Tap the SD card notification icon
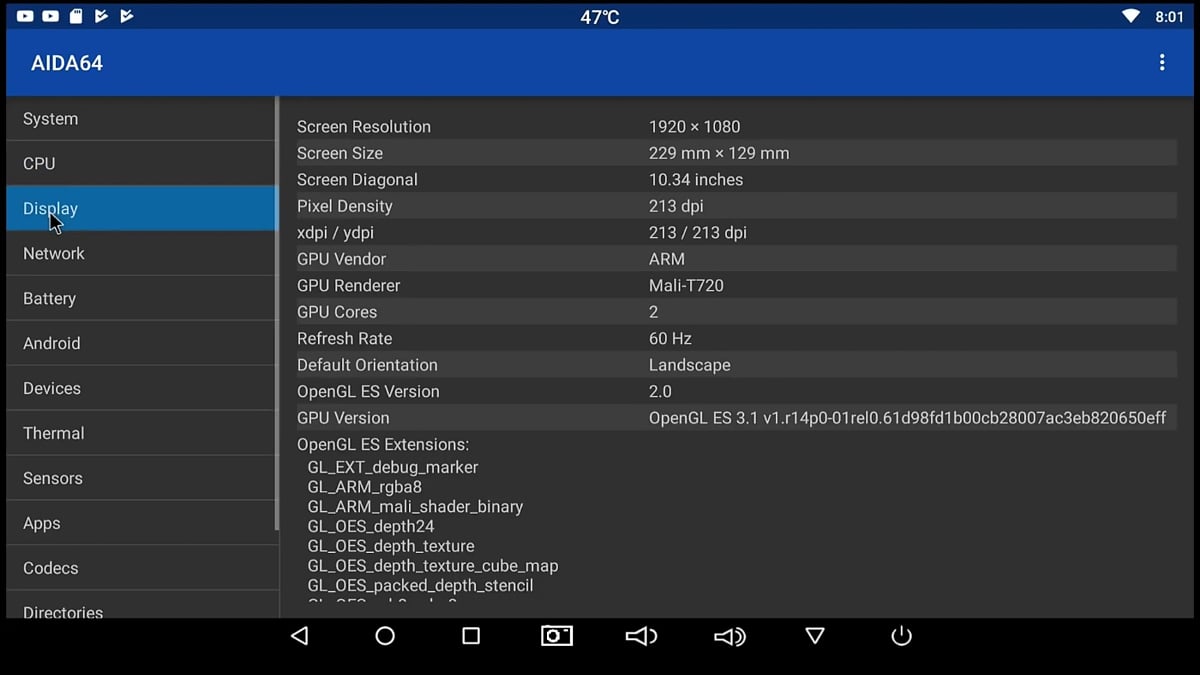Image resolution: width=1200 pixels, height=675 pixels. click(76, 16)
